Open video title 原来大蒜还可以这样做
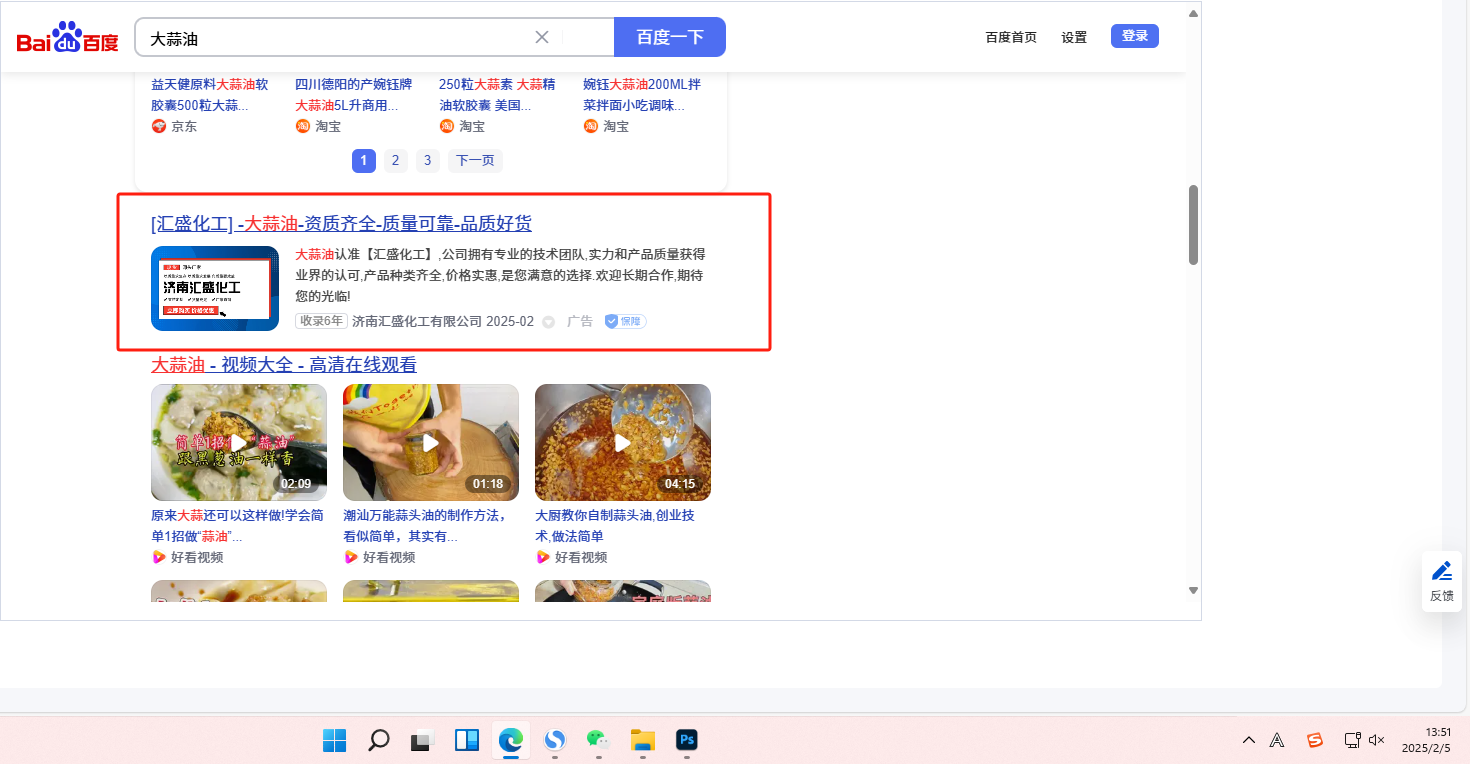This screenshot has width=1470, height=764. 237,526
